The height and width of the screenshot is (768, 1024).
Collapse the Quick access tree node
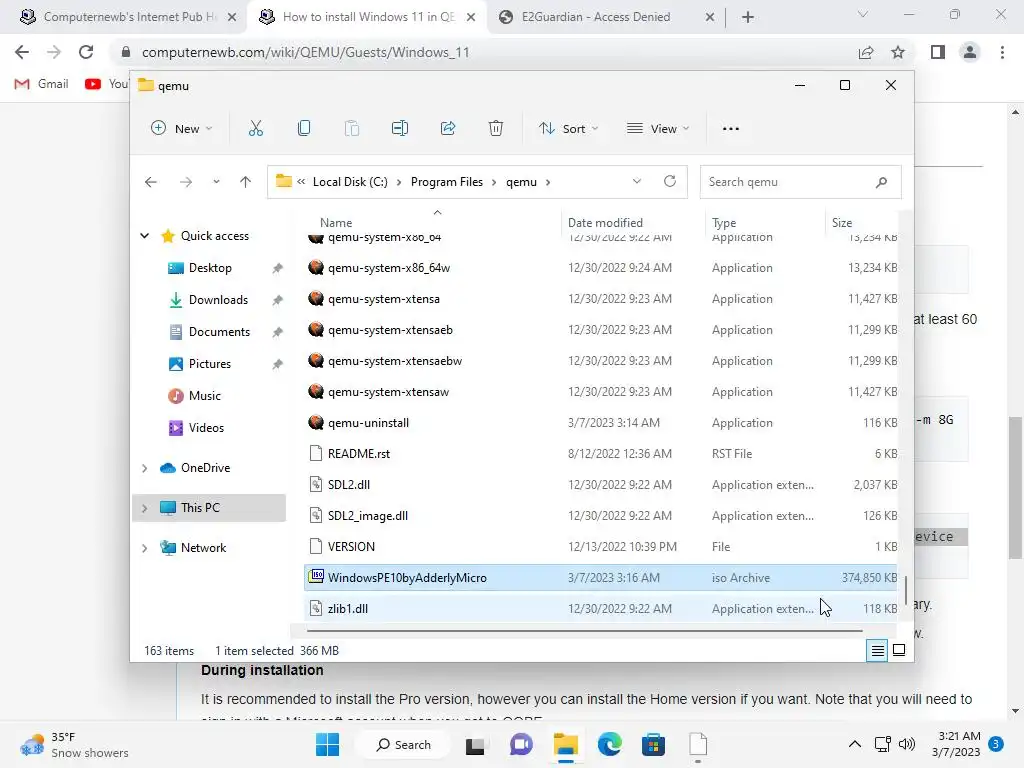[x=145, y=236]
